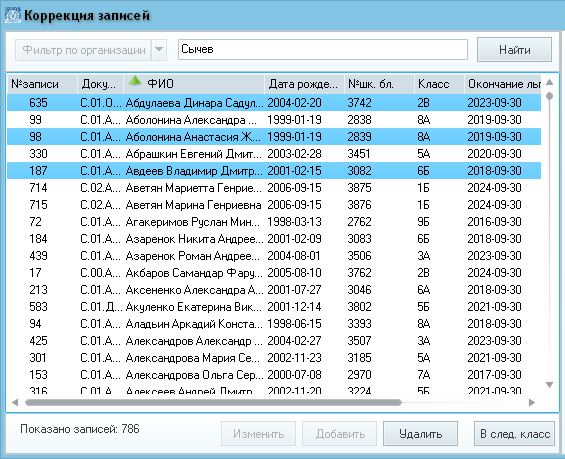The width and height of the screenshot is (565, 459).
Task: Open the organization filter dropdown arrow
Action: point(159,50)
